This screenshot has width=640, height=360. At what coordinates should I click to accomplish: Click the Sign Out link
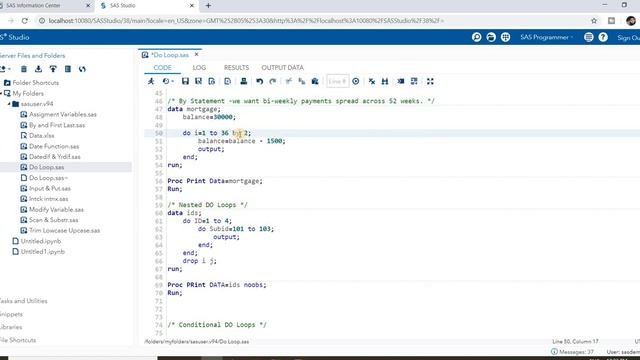pos(628,38)
